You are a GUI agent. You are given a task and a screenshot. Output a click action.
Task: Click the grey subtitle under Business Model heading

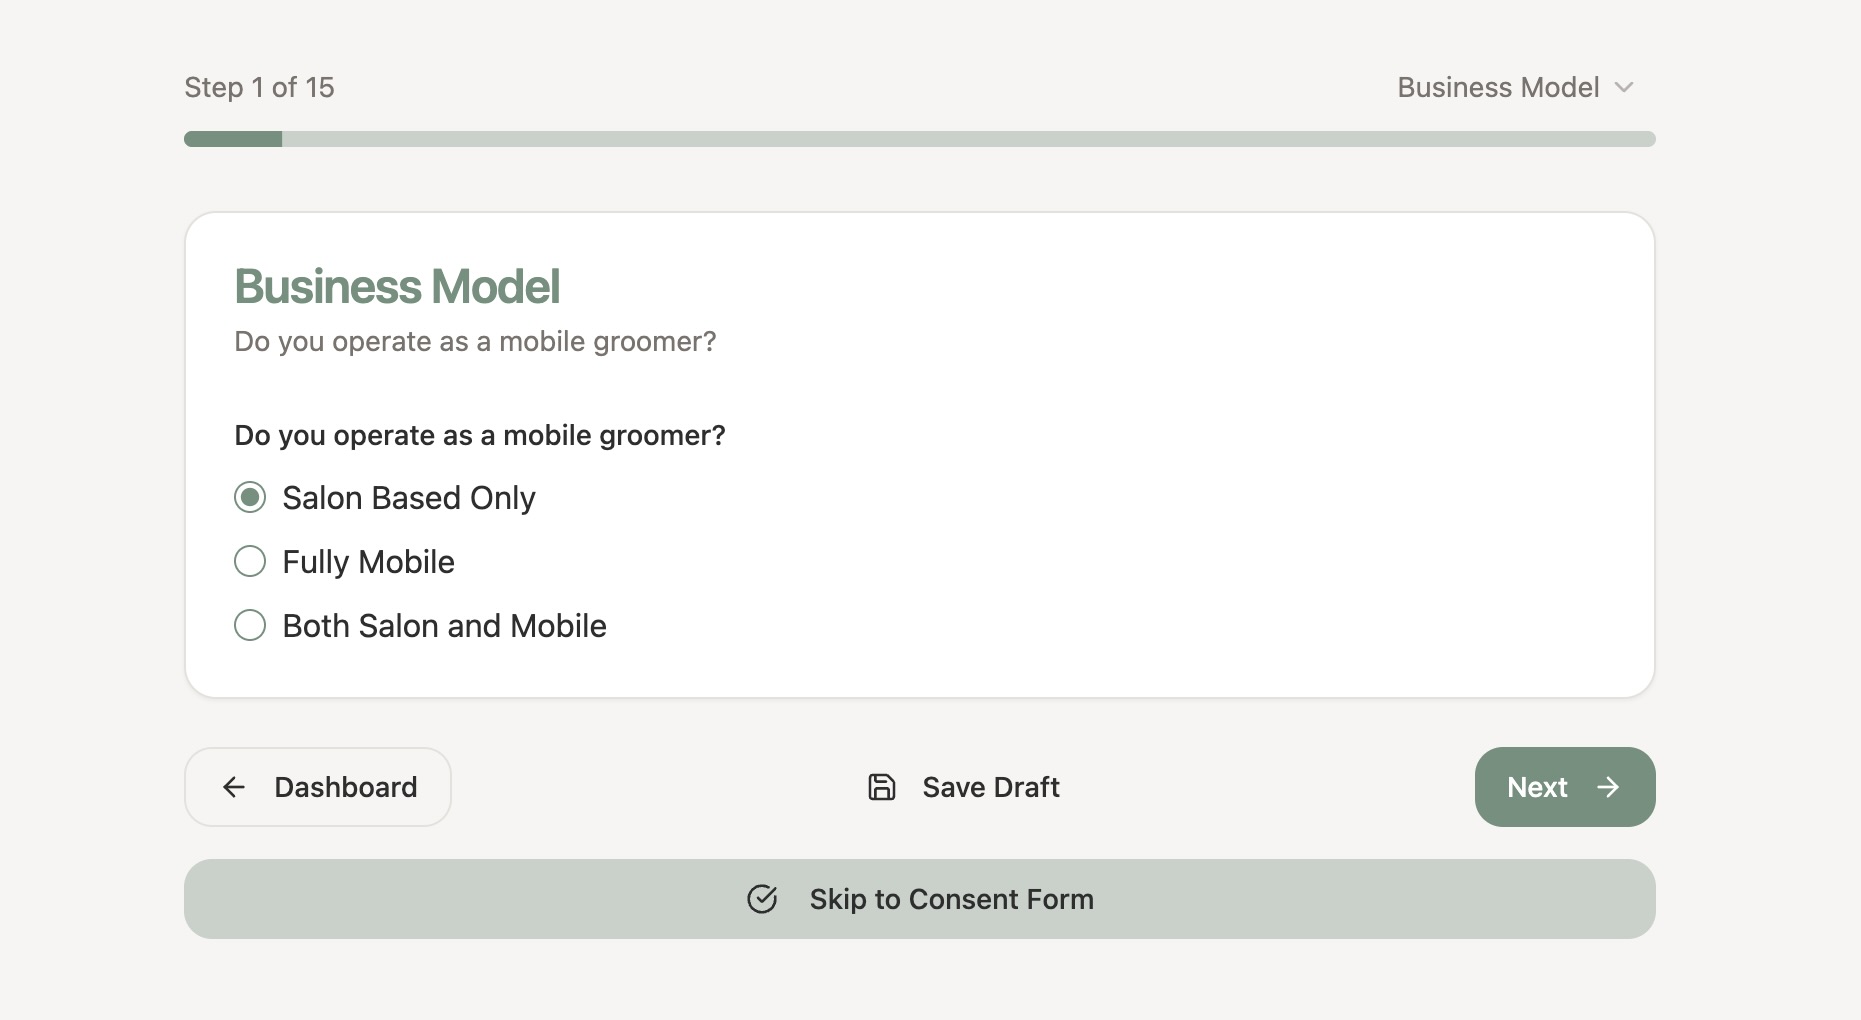(475, 342)
